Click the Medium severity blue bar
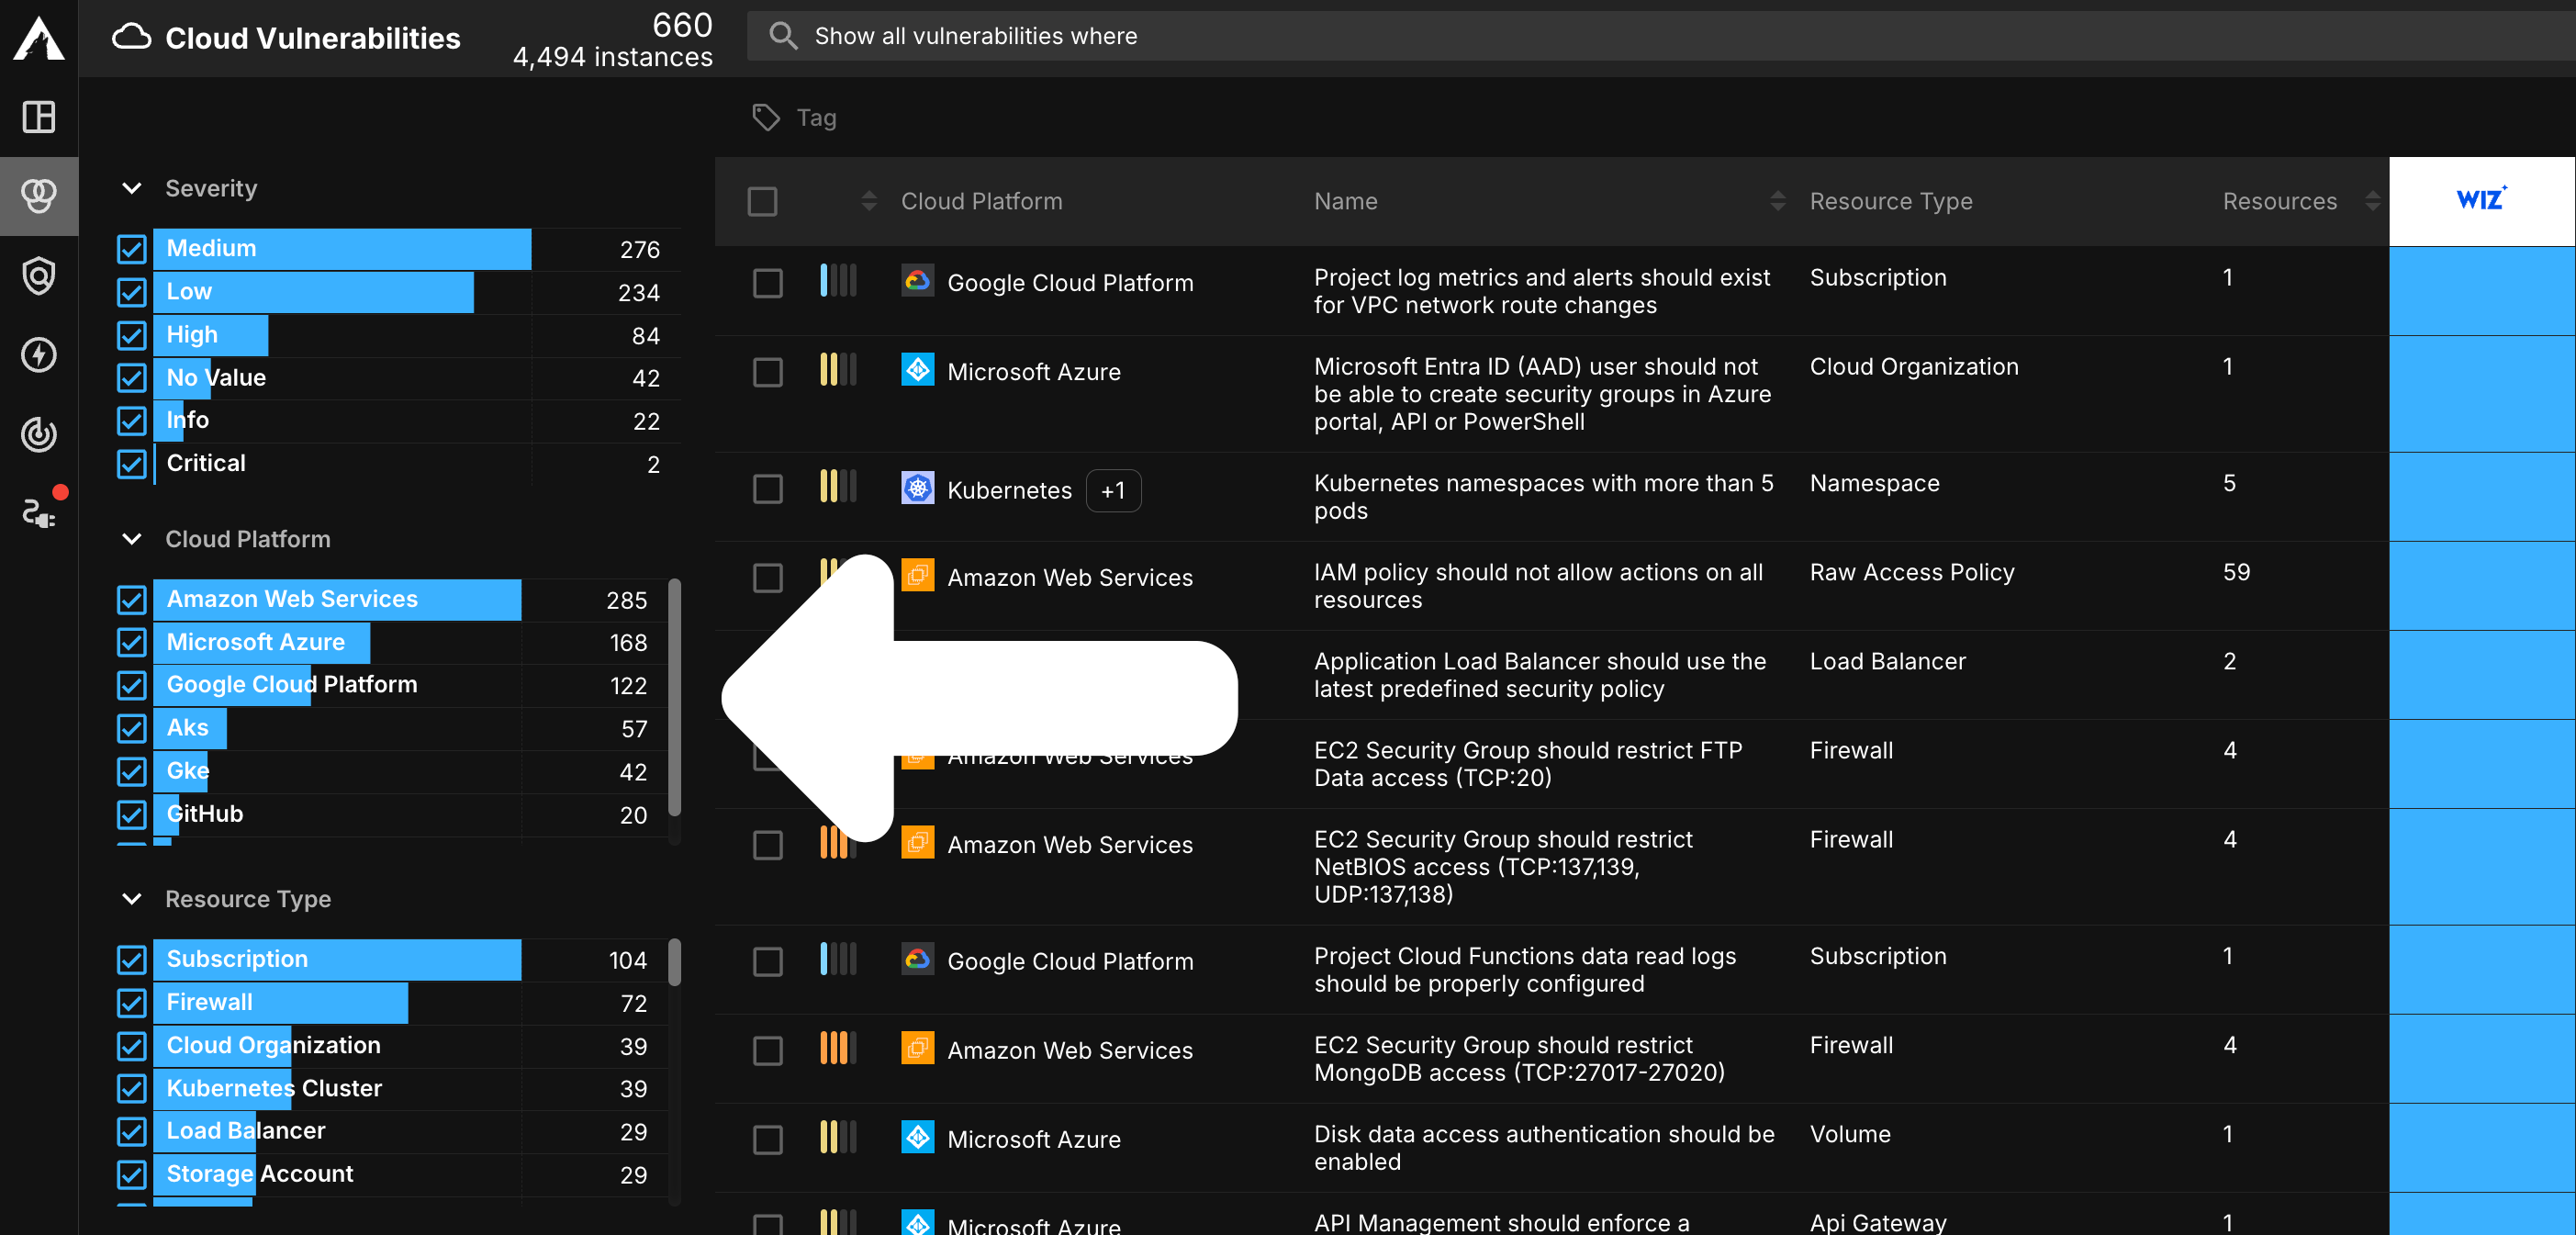The image size is (2576, 1235). tap(342, 248)
